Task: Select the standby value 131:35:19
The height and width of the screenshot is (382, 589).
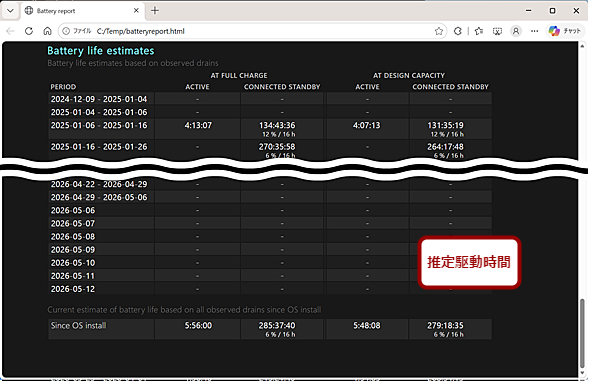Action: pos(446,125)
